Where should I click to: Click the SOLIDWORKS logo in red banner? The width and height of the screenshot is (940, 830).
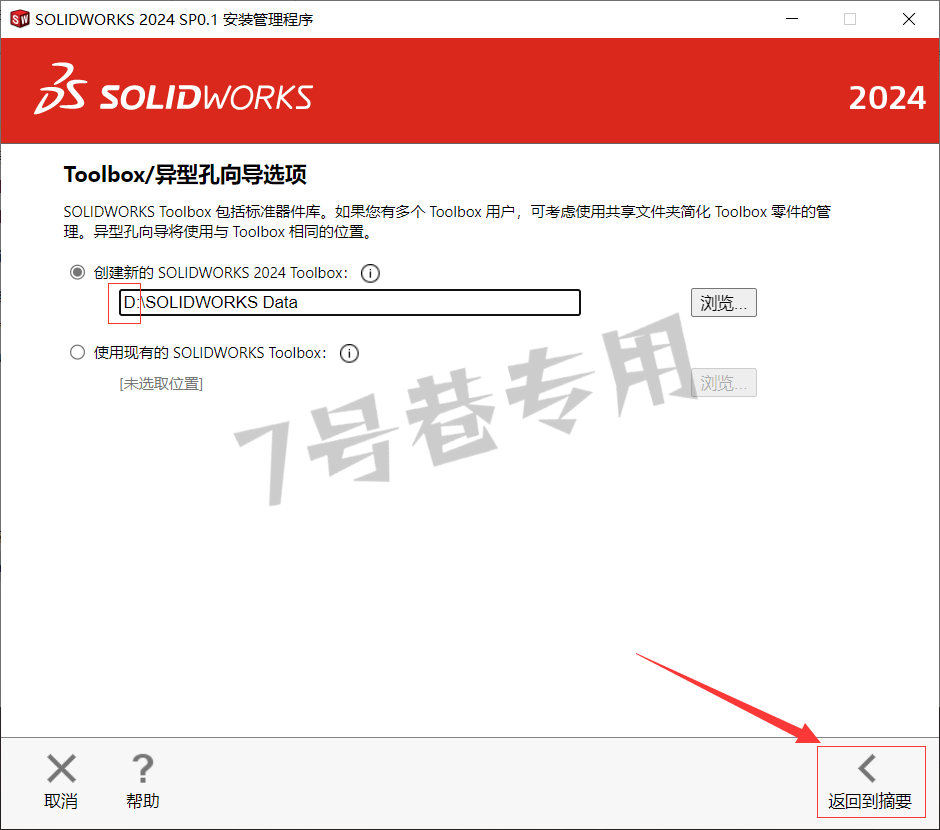(173, 90)
